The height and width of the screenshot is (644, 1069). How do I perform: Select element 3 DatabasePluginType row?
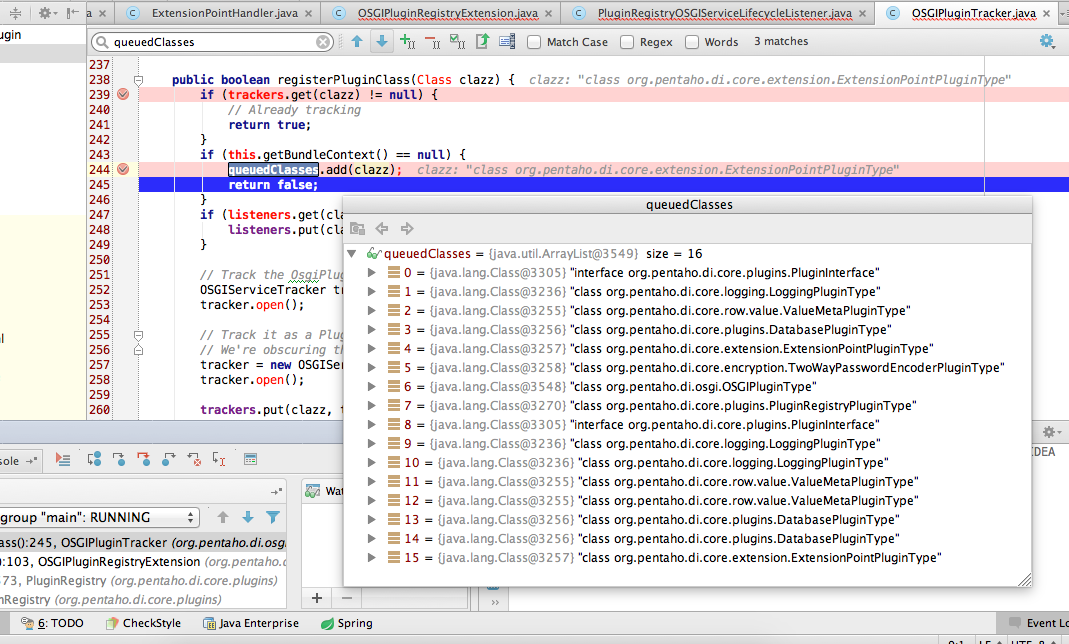point(687,330)
